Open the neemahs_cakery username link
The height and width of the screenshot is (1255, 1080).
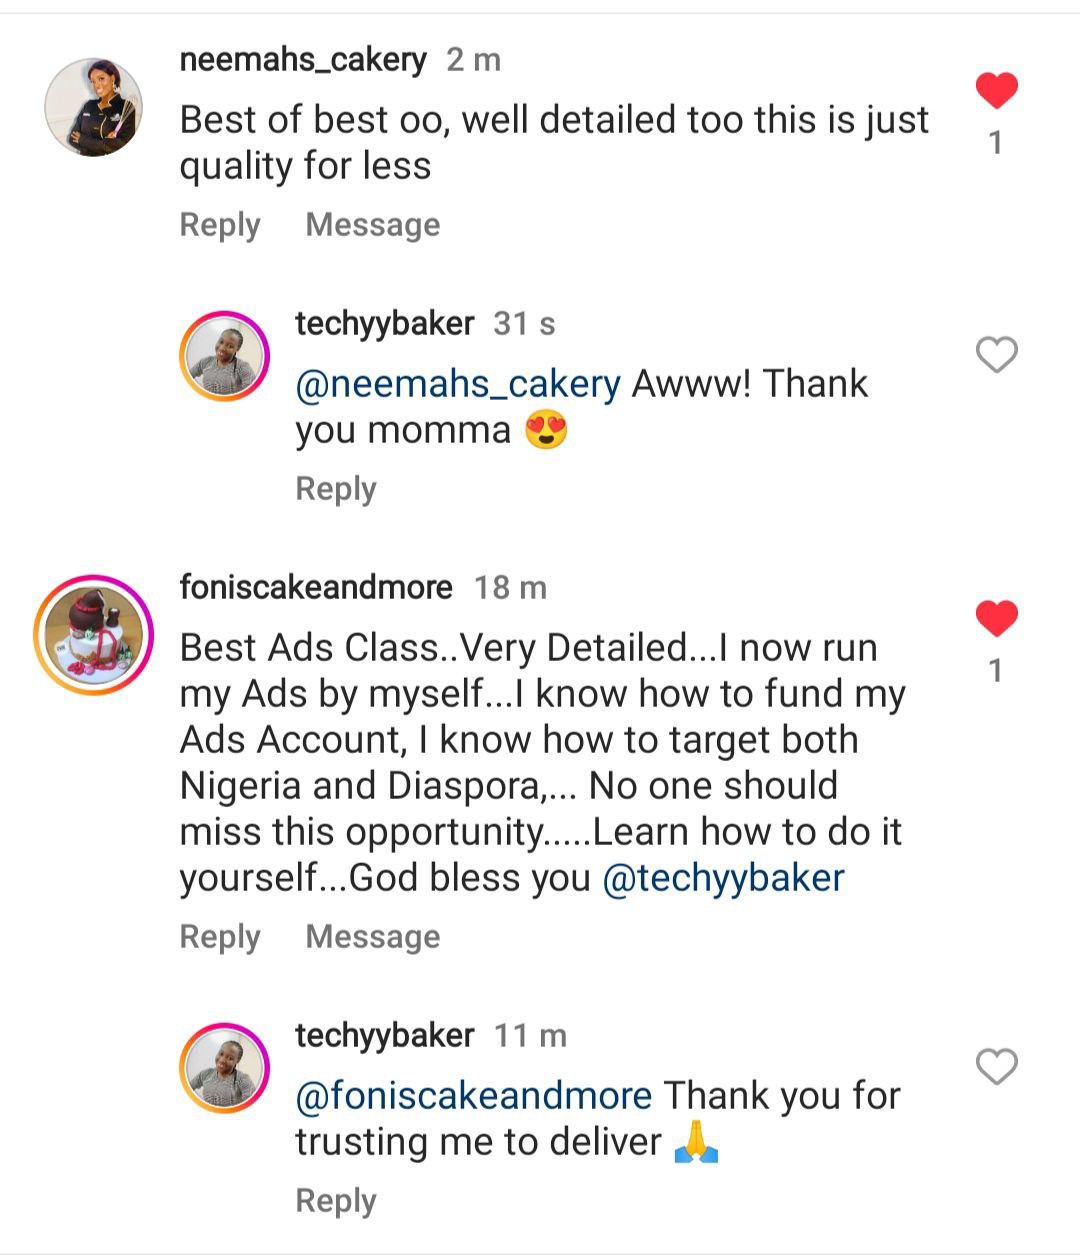click(x=303, y=60)
